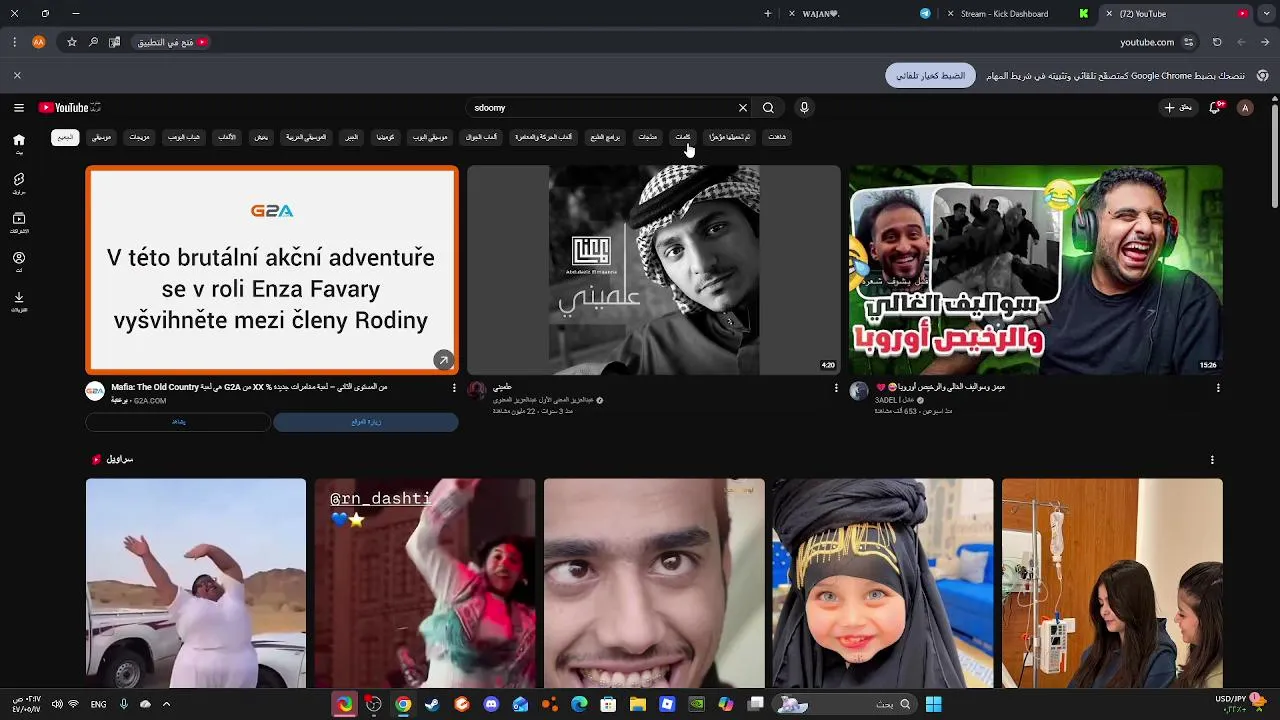Click the address bar youtube.com
This screenshot has width=1280, height=720.
click(x=1147, y=42)
